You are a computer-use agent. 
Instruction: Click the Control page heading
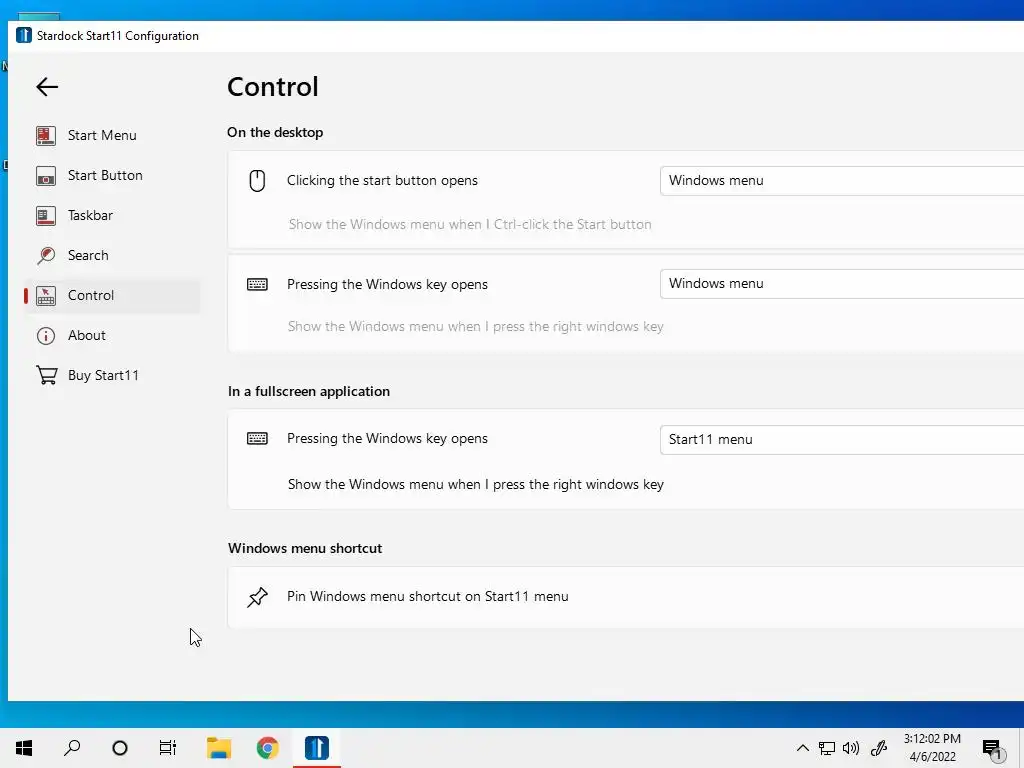pos(273,87)
